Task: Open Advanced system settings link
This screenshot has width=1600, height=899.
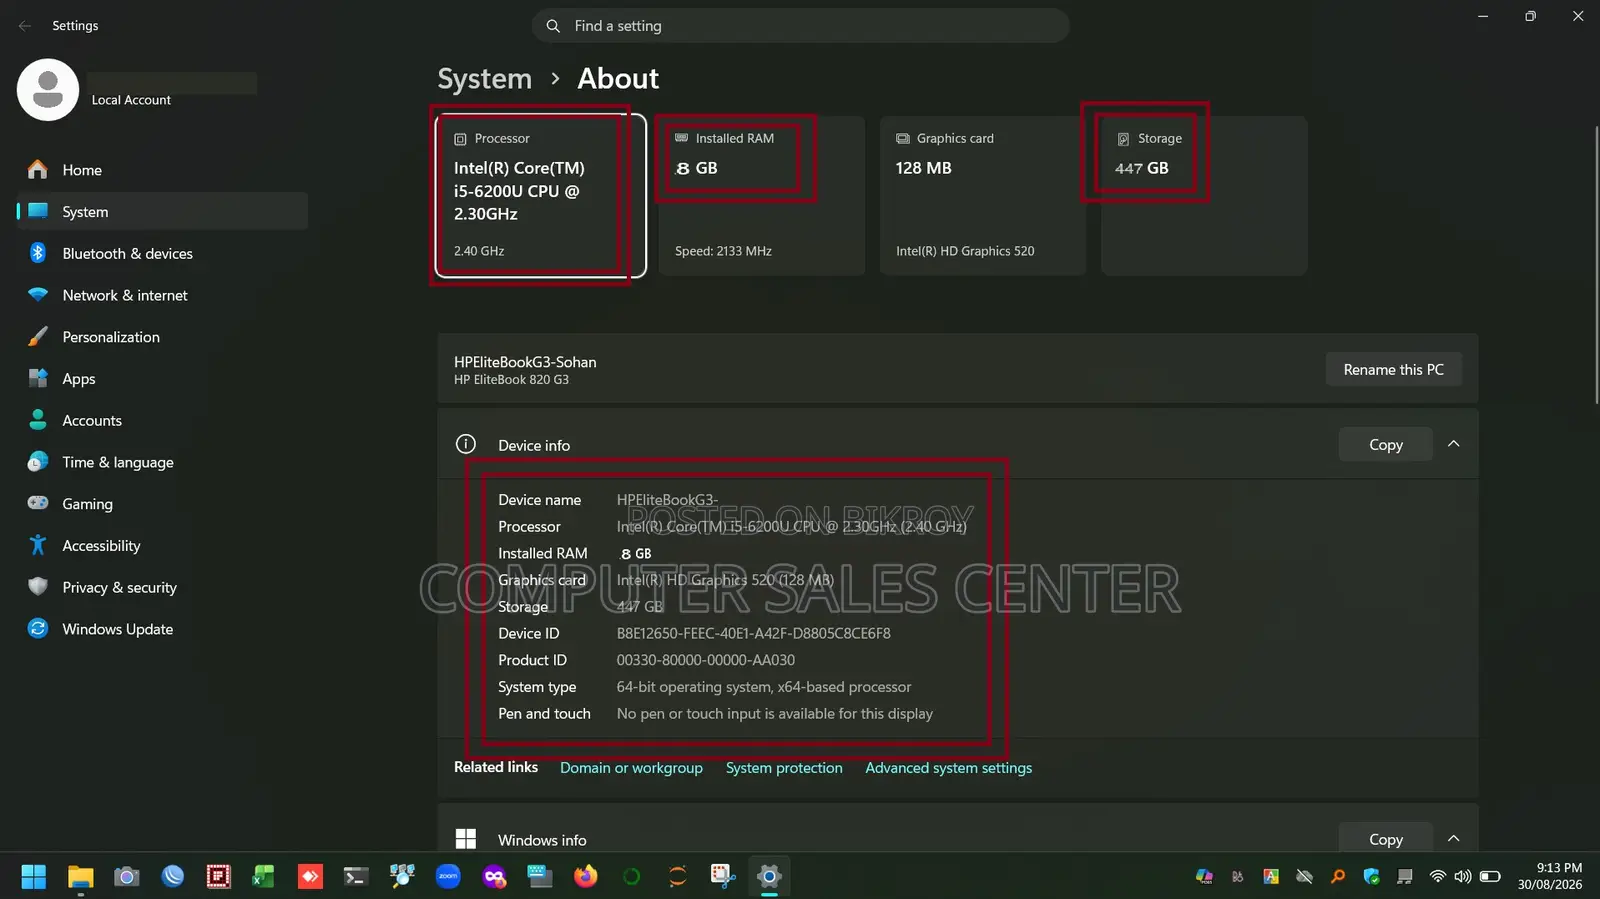Action: point(948,768)
